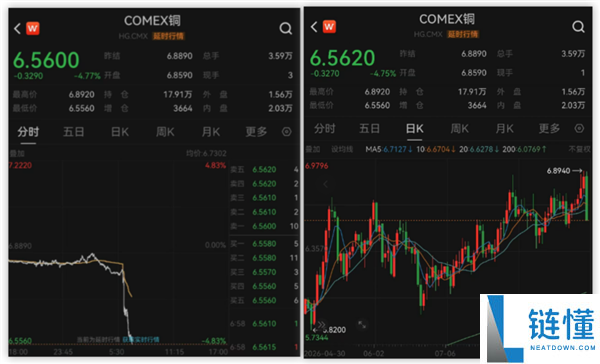The height and width of the screenshot is (364, 600).
Task: Click the MA10 6.6704 indicator value
Action: pyautogui.click(x=435, y=149)
